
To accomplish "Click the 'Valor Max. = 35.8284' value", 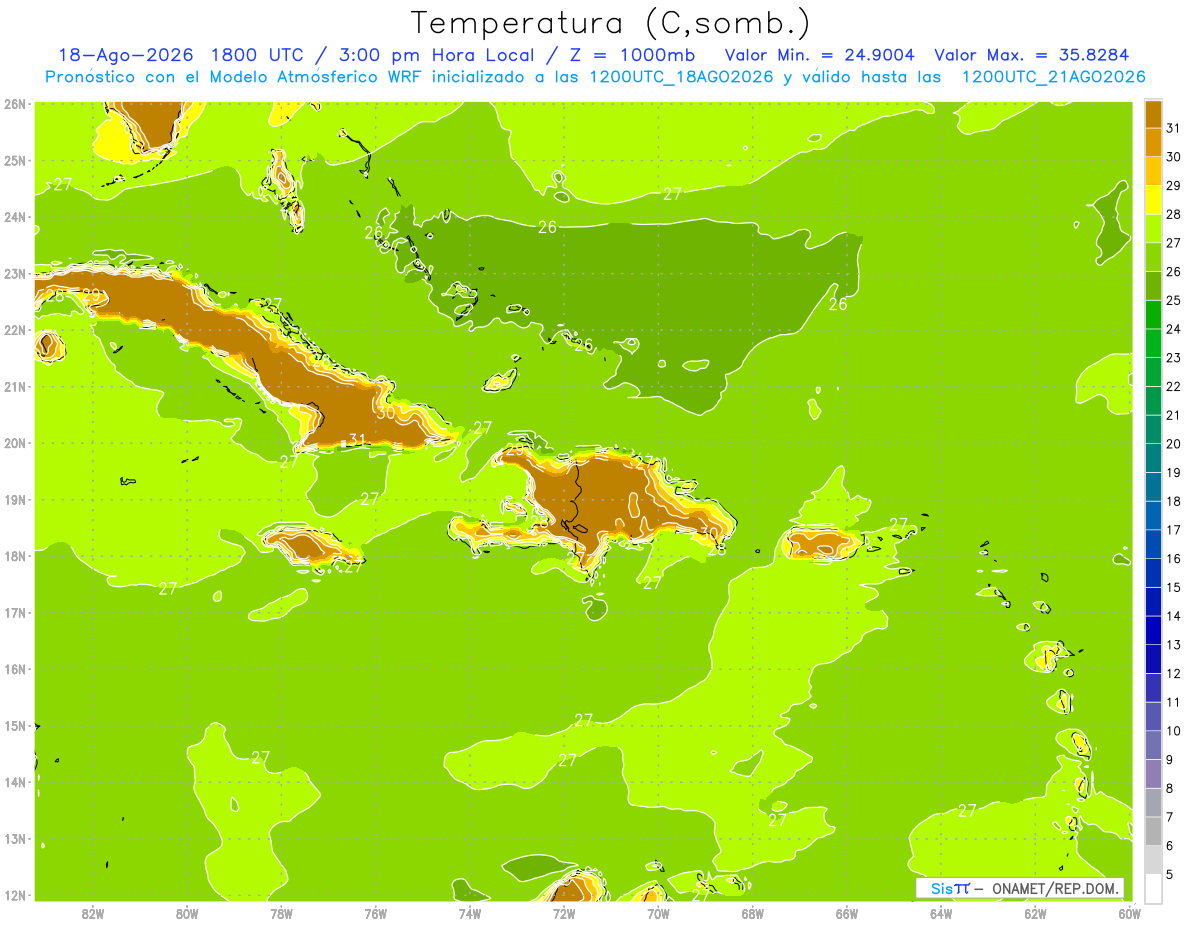I will (x=1030, y=55).
